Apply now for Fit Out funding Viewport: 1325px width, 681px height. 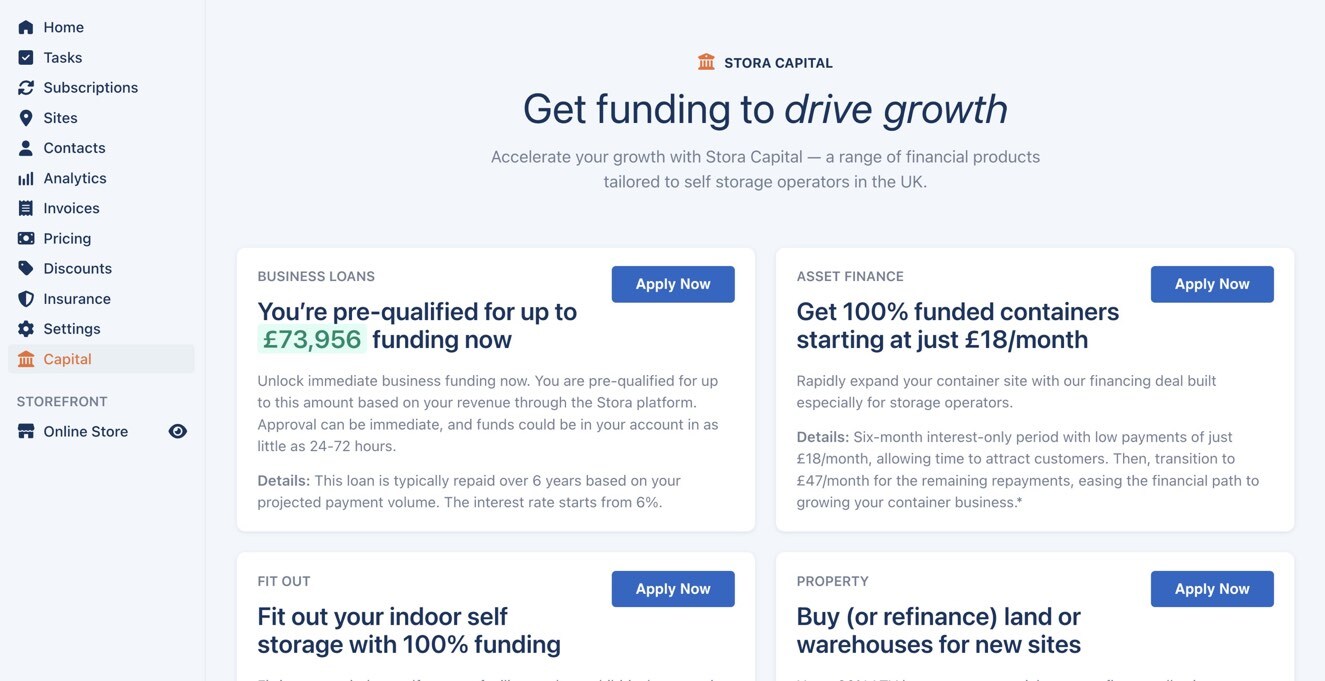tap(673, 589)
